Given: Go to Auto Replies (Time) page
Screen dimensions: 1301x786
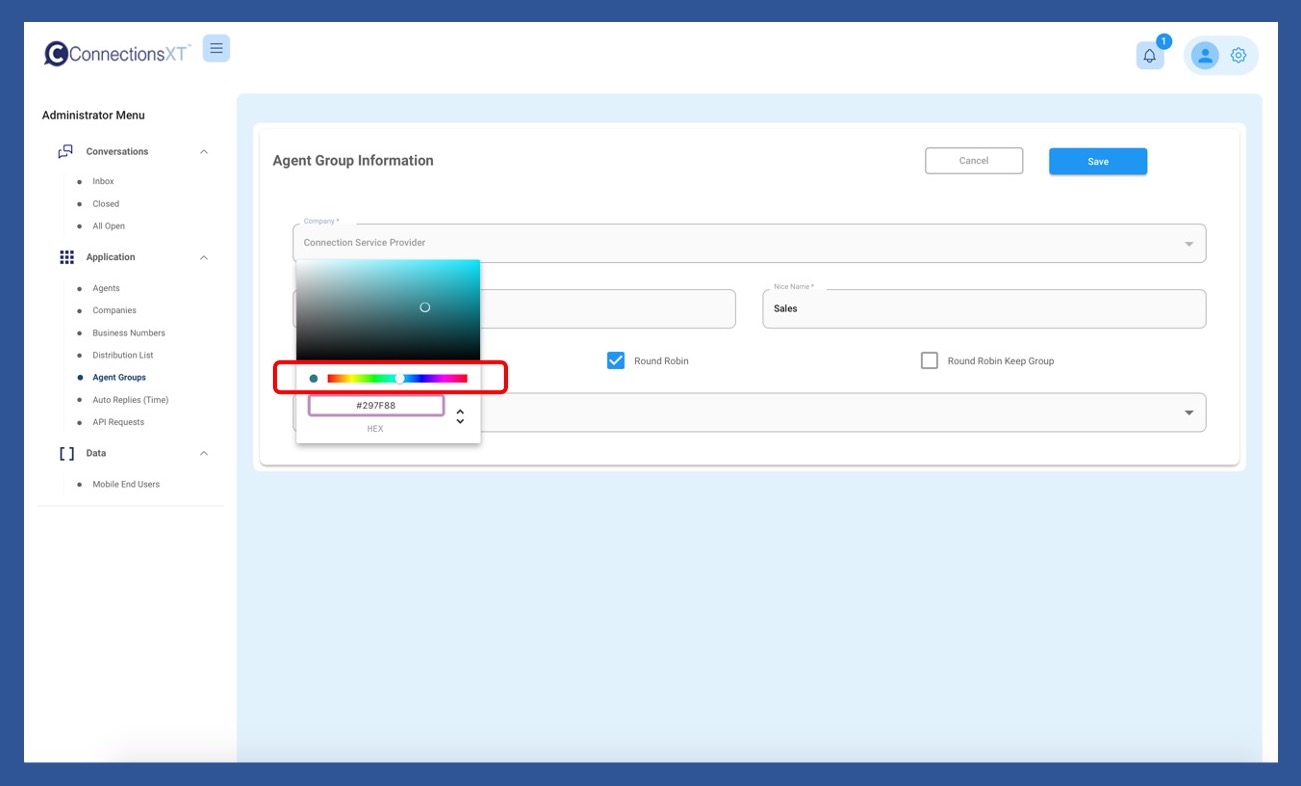Looking at the screenshot, I should tap(130, 400).
